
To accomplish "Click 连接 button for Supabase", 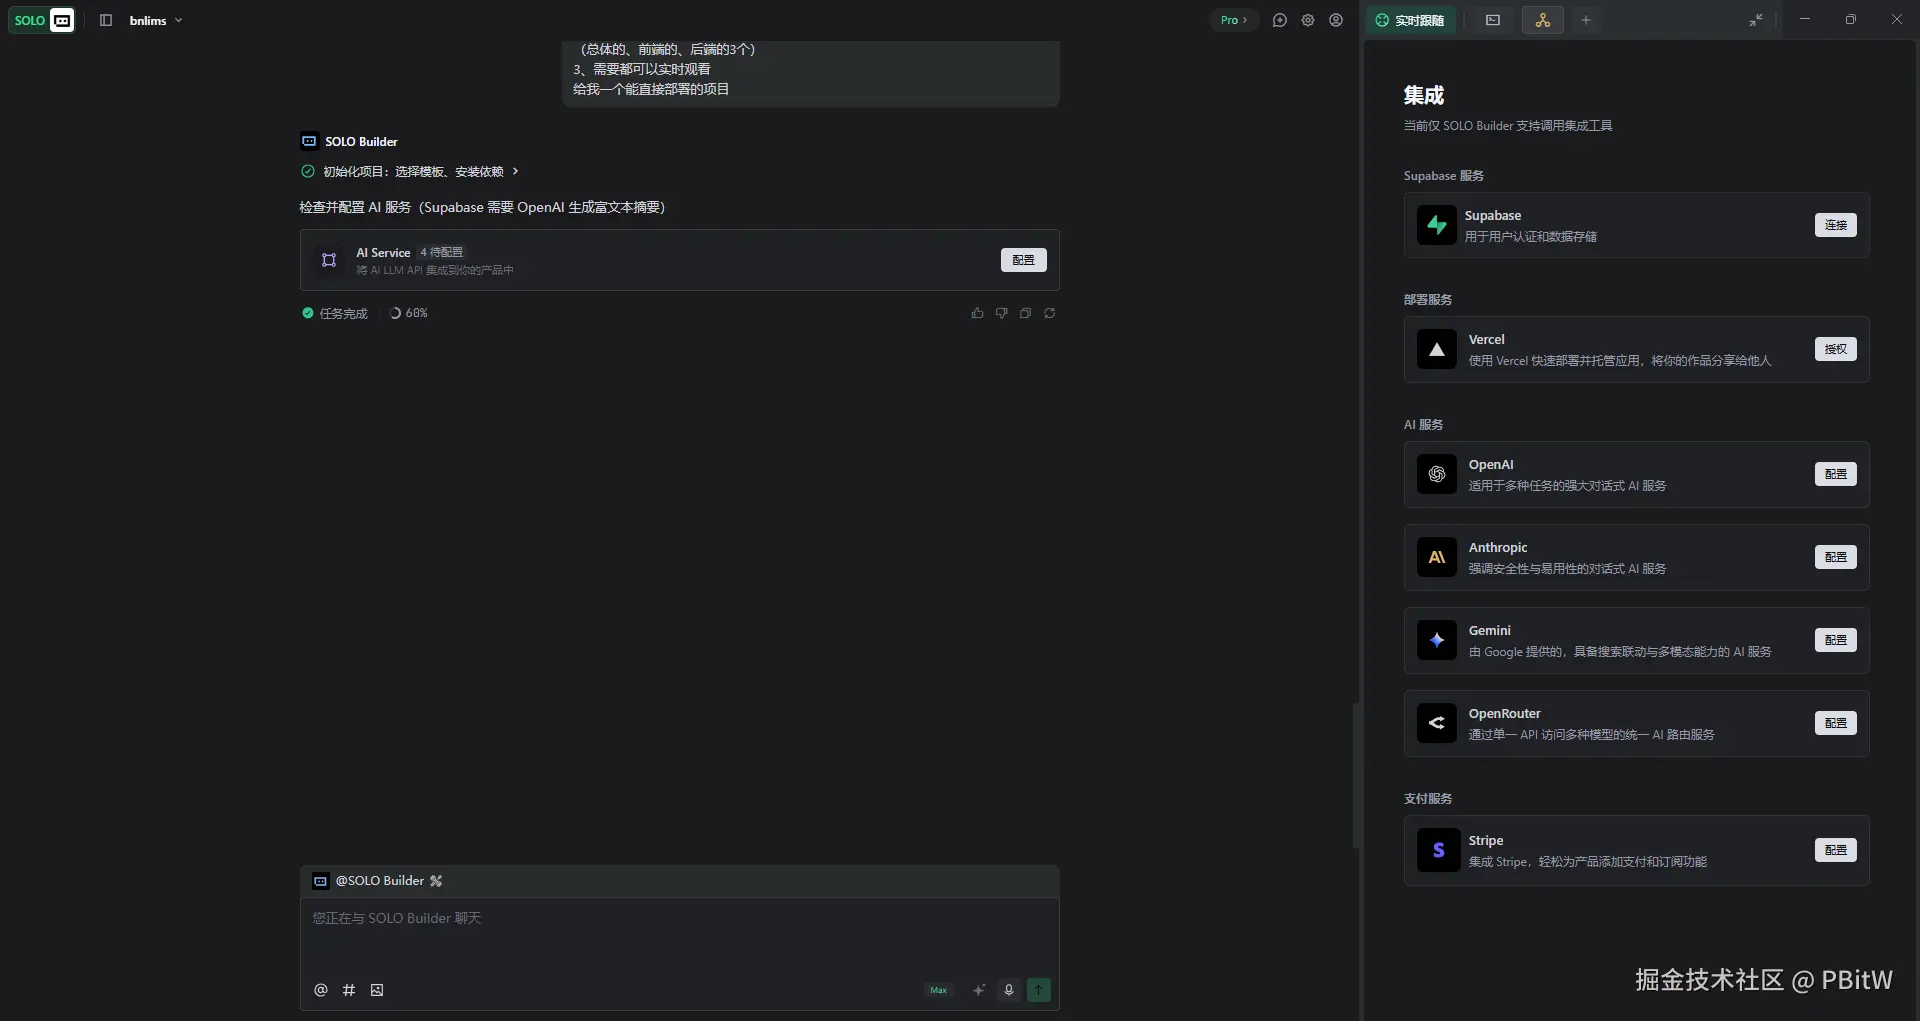I will click(1836, 225).
